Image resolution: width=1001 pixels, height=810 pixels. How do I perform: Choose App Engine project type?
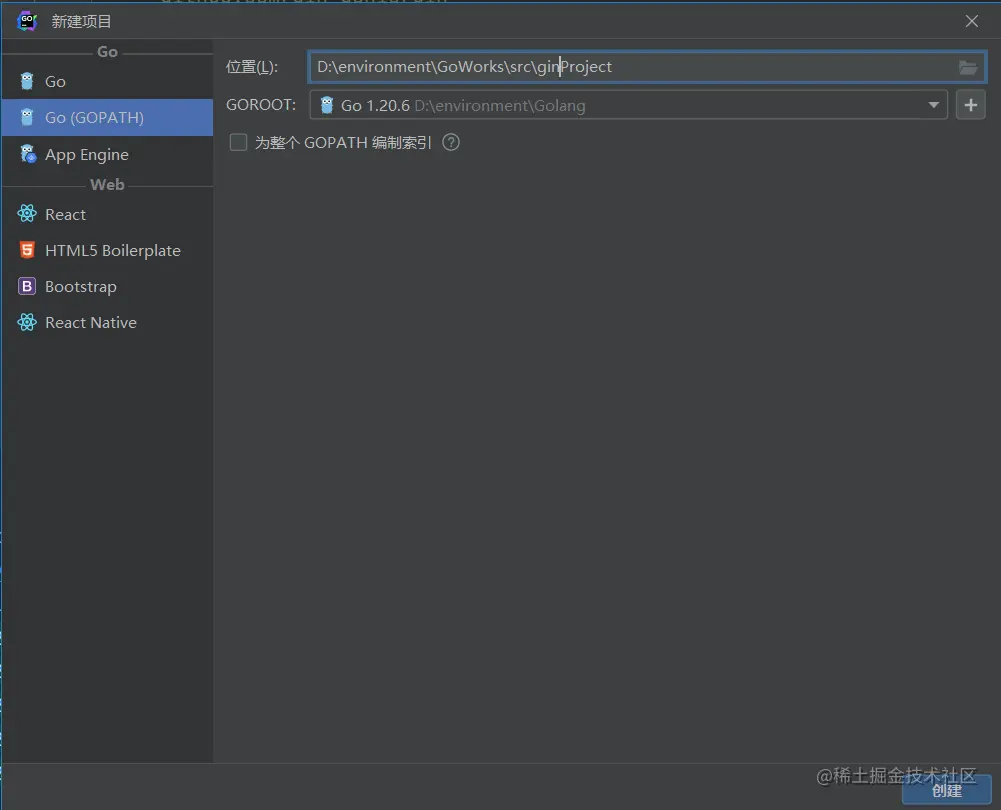(107, 154)
